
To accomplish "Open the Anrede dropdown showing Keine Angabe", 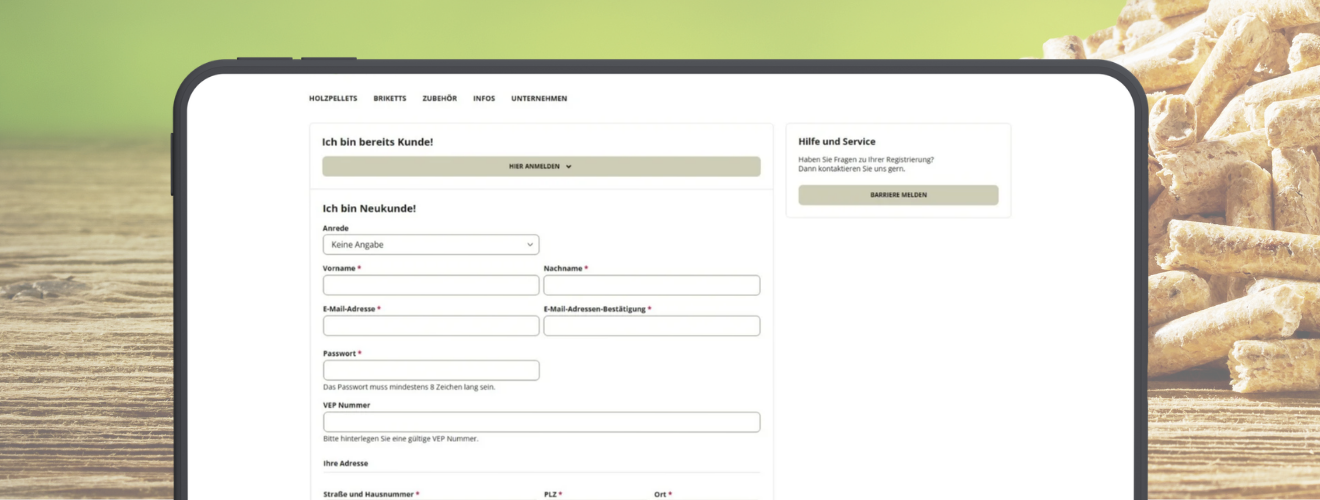I will pos(431,245).
